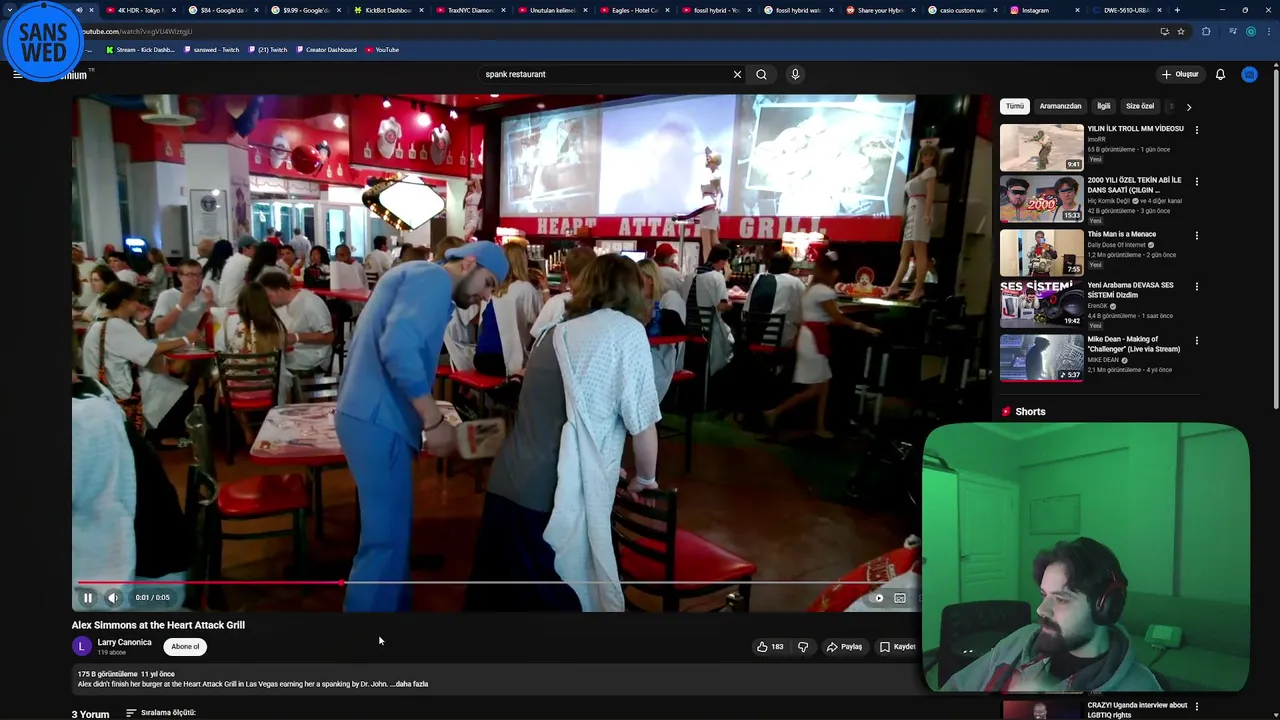Image resolution: width=1280 pixels, height=720 pixels.
Task: Save the video using the Kaydet button
Action: [898, 647]
